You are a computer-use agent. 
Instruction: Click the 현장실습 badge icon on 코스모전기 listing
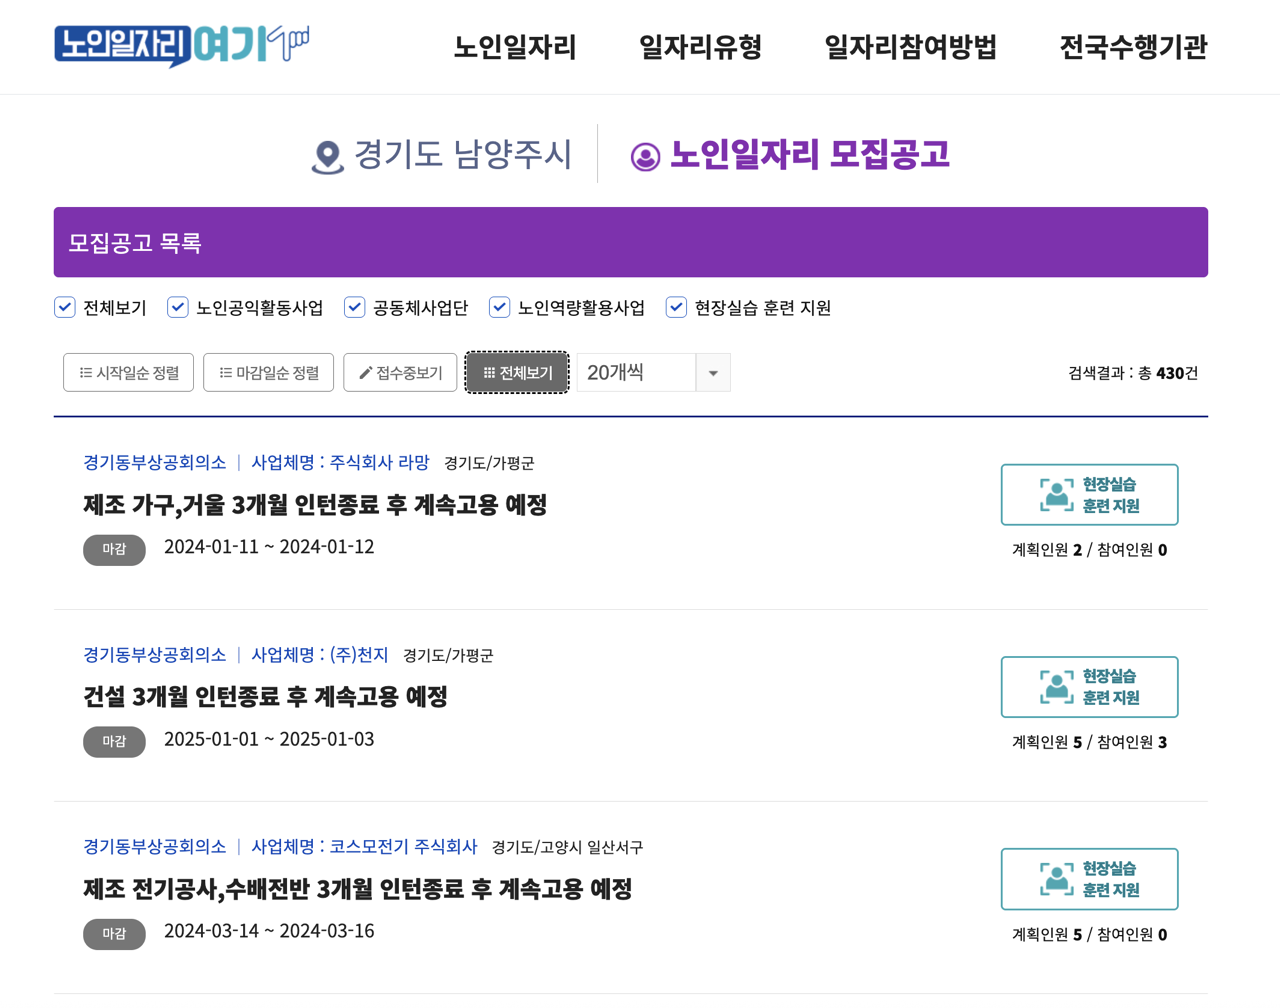[1055, 879]
